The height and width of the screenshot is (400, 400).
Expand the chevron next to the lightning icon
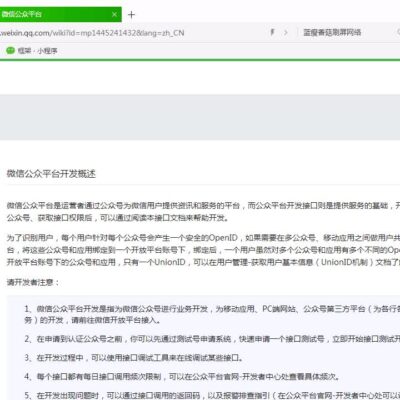pos(286,33)
